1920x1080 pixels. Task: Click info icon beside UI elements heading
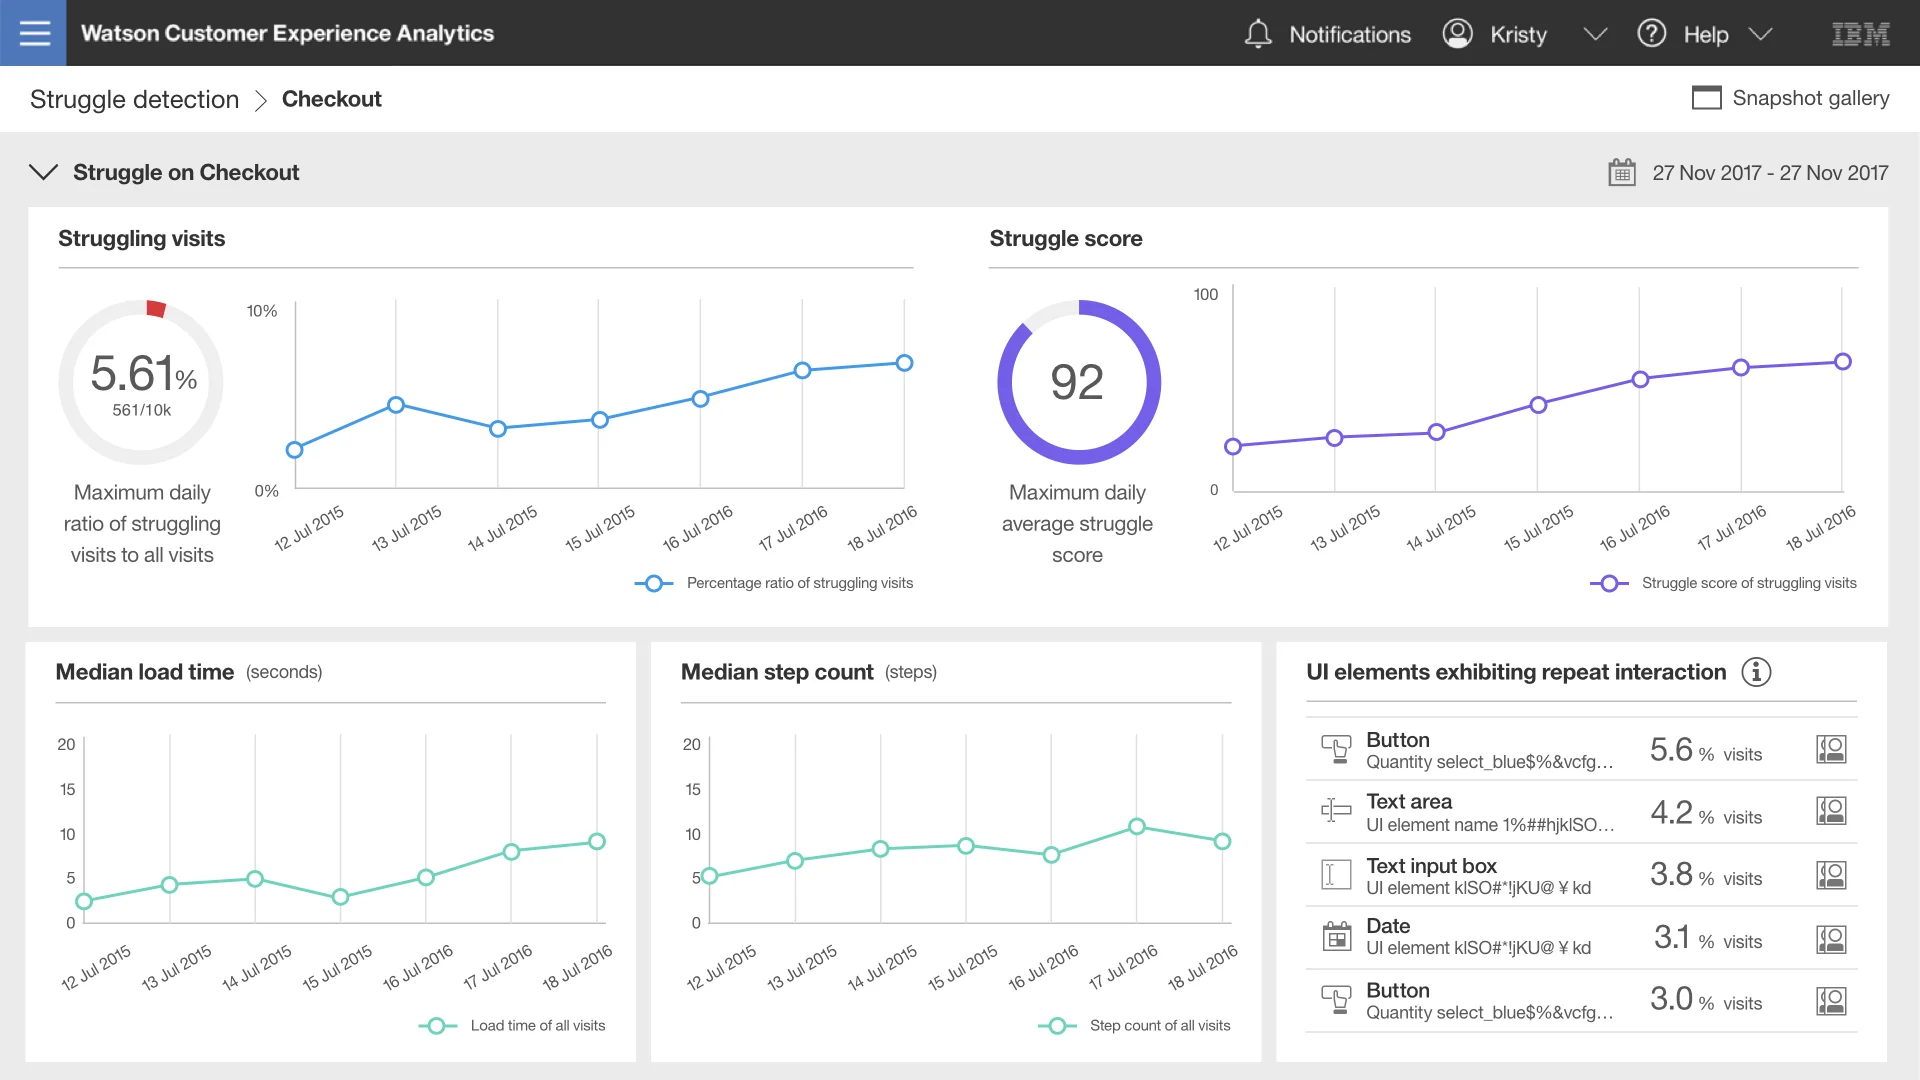pos(1756,672)
